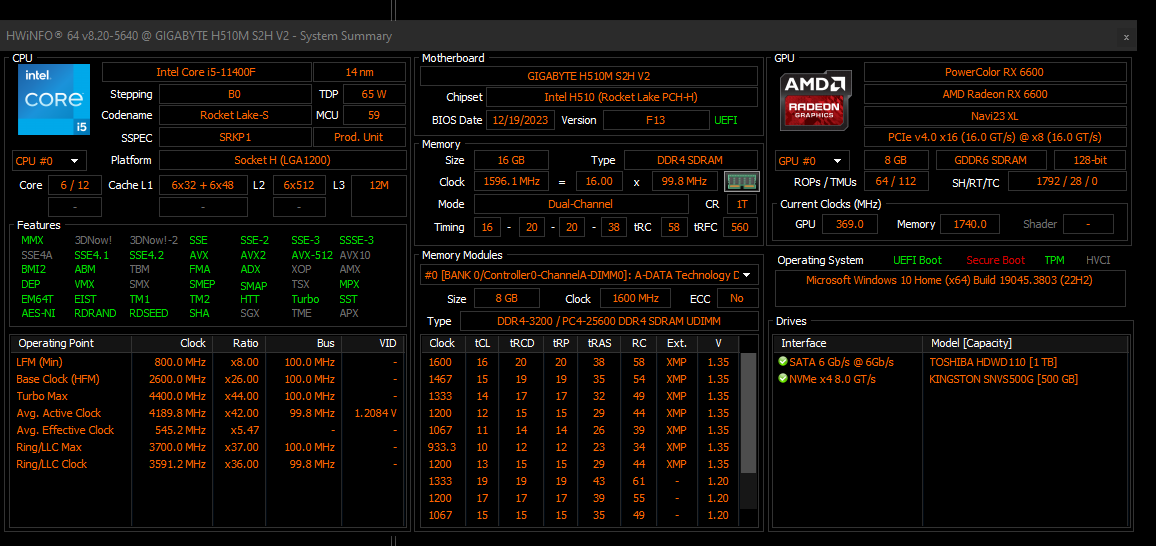The width and height of the screenshot is (1156, 546).
Task: Select the Turbo Max operating point row
Action: pos(208,396)
